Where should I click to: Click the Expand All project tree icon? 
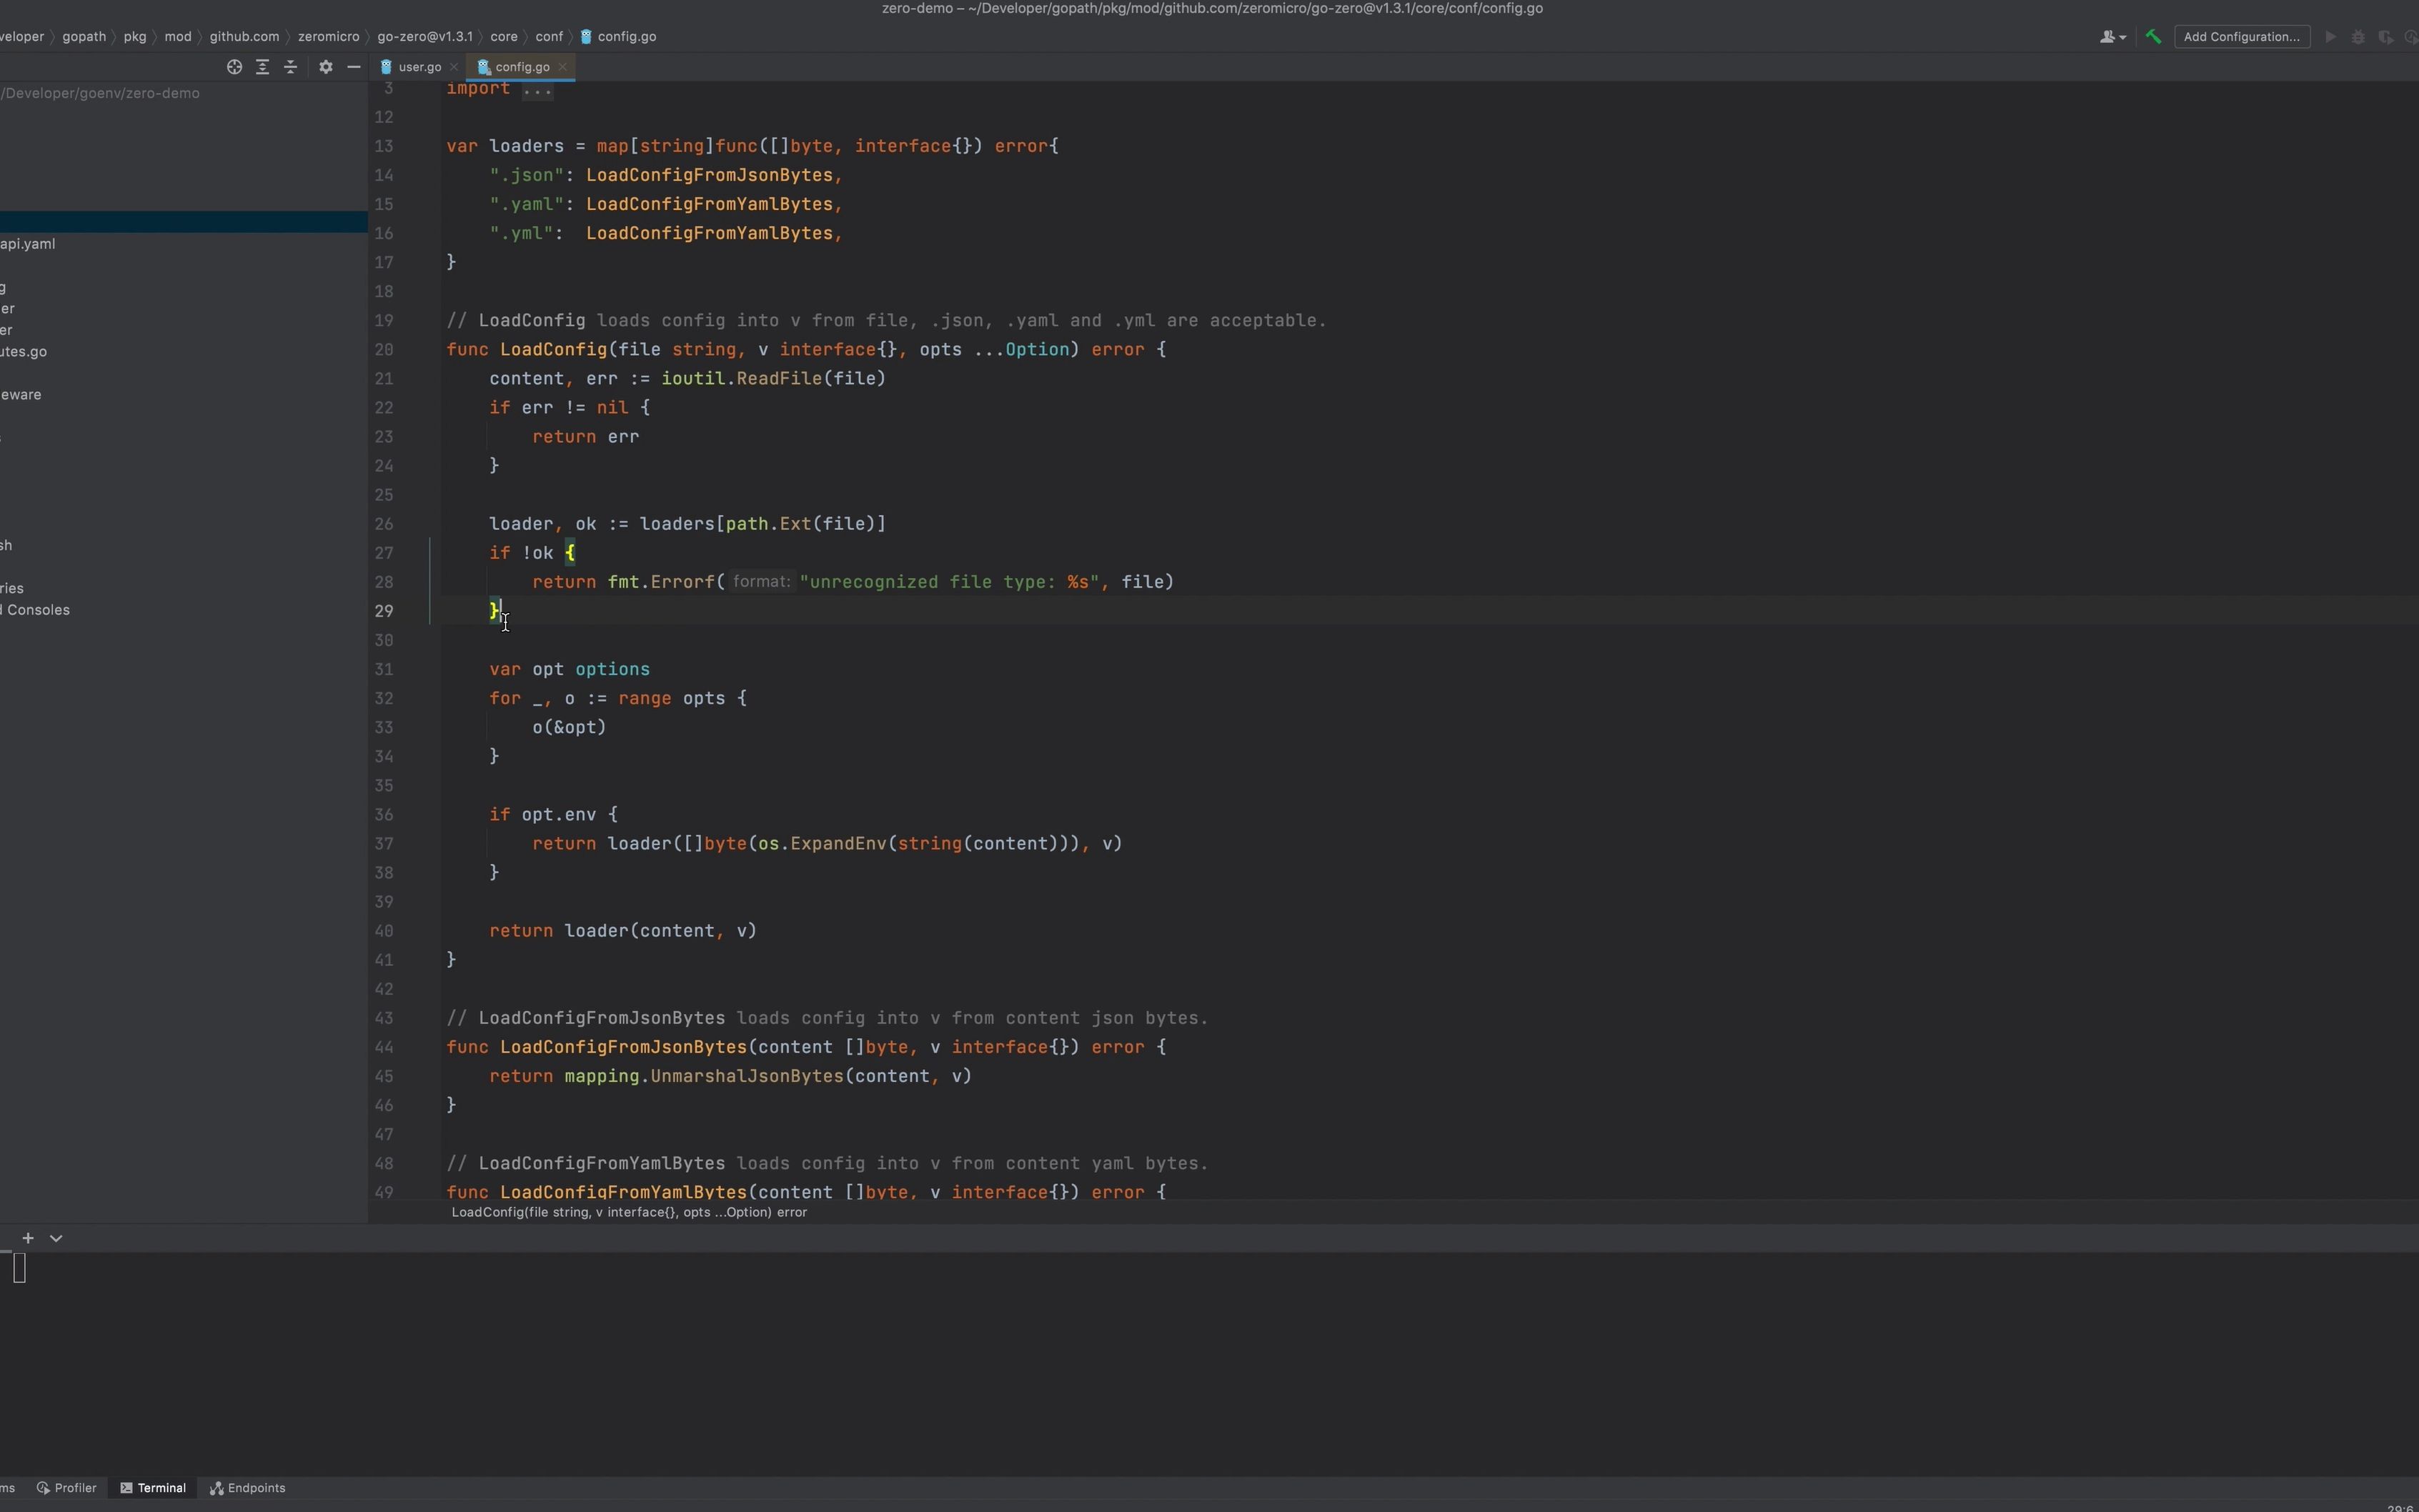pos(262,67)
